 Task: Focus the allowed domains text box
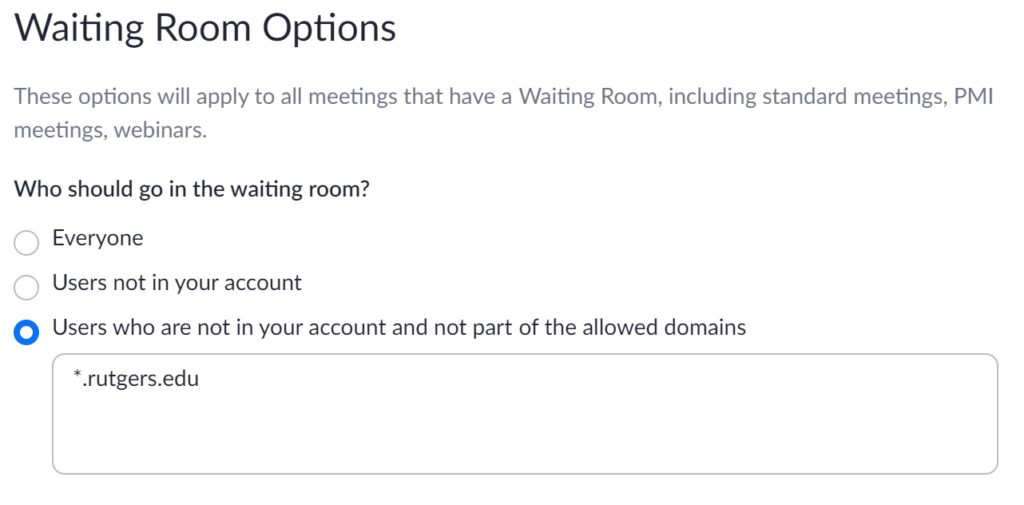pyautogui.click(x=524, y=413)
